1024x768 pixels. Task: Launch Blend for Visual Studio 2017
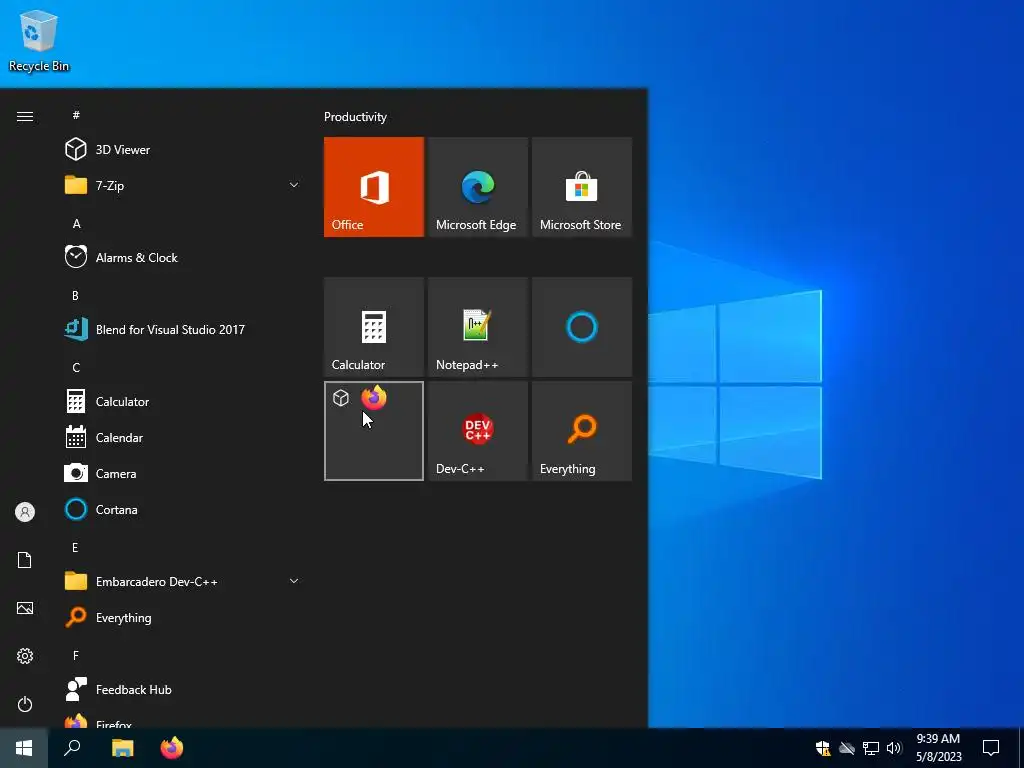click(x=183, y=329)
